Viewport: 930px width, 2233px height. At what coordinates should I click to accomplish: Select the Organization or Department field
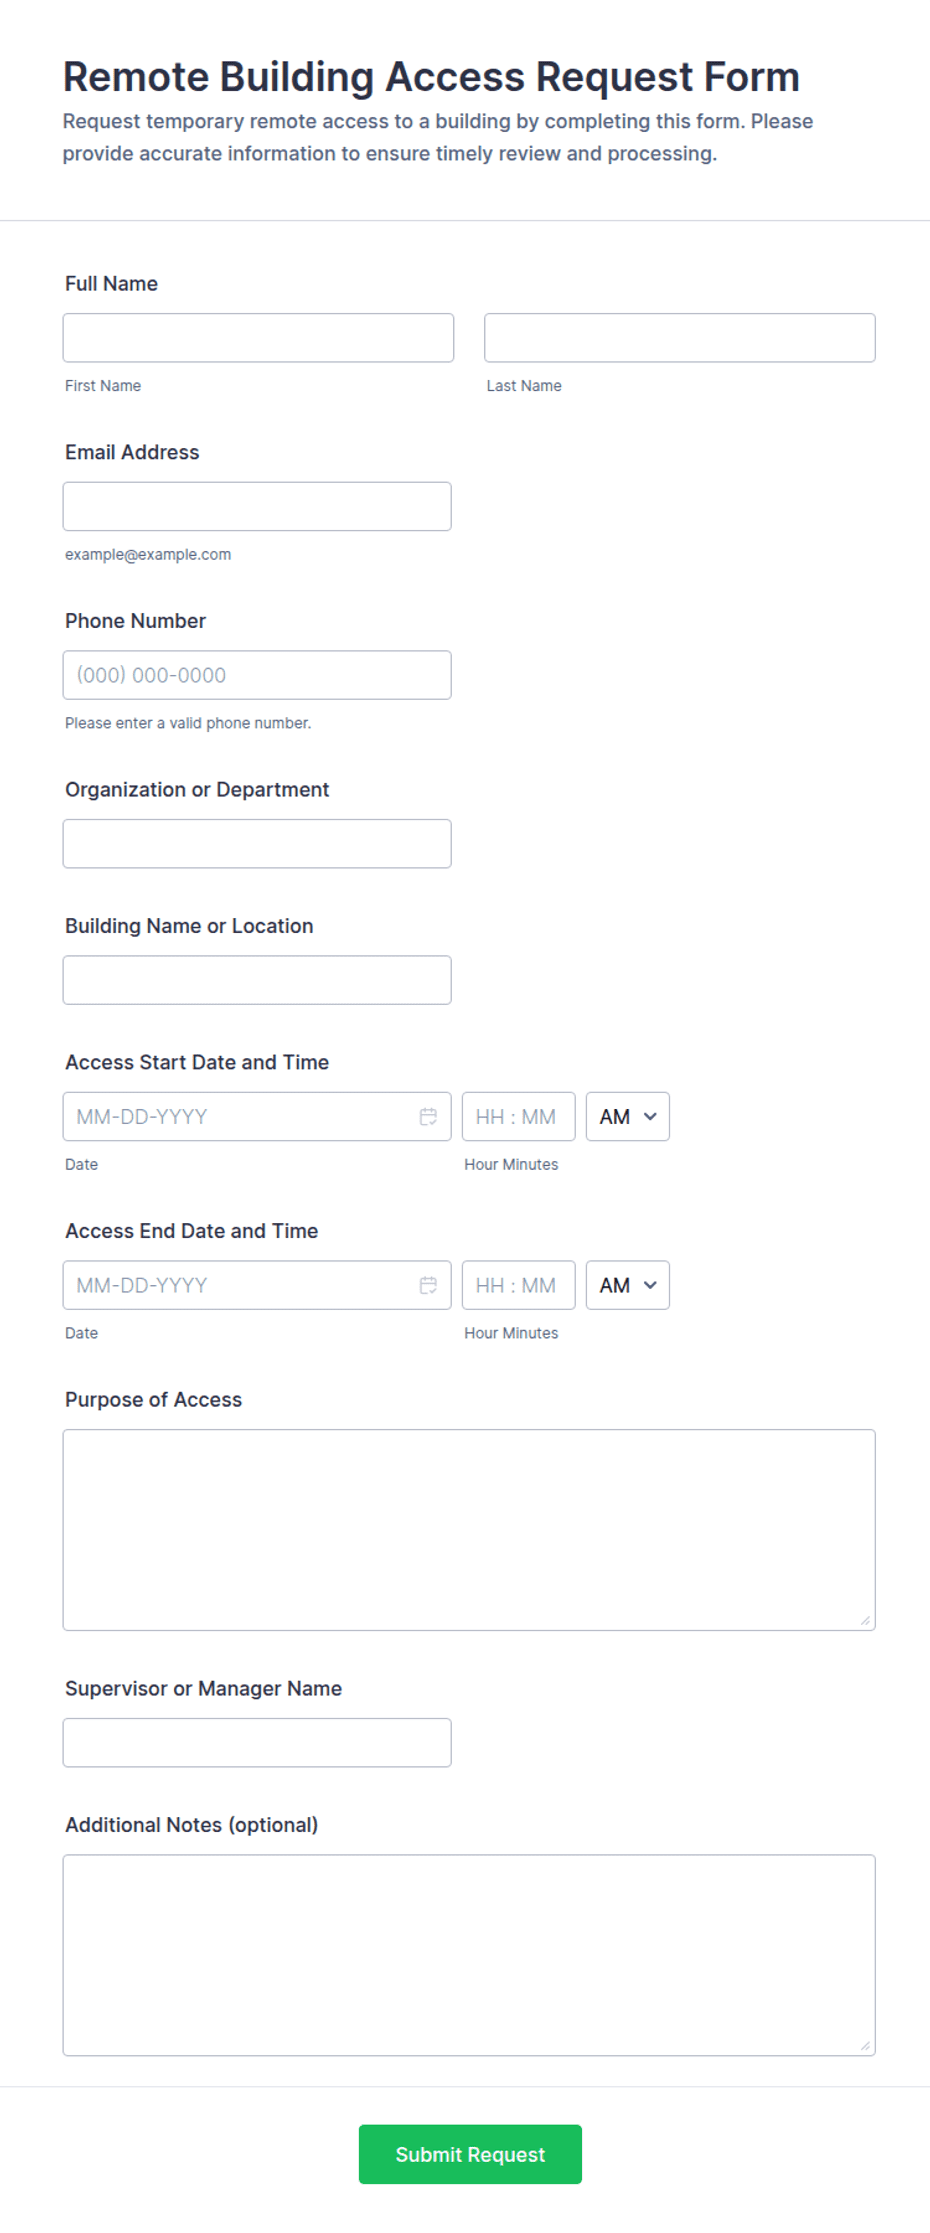click(257, 844)
